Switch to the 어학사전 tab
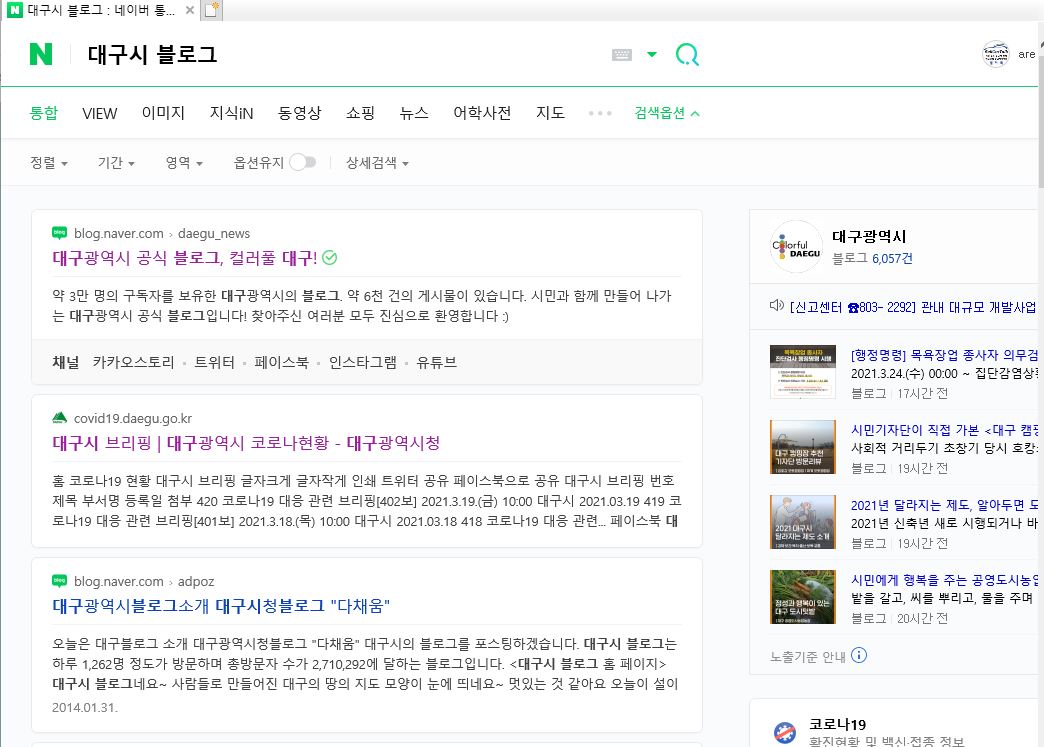Viewport: 1044px width, 747px height. click(482, 113)
